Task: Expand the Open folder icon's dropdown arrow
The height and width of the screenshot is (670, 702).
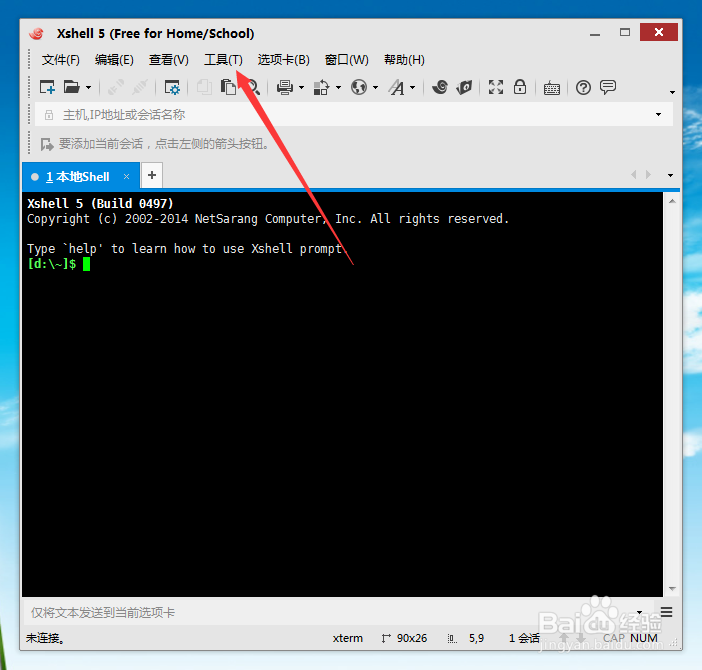Action: coord(88,88)
